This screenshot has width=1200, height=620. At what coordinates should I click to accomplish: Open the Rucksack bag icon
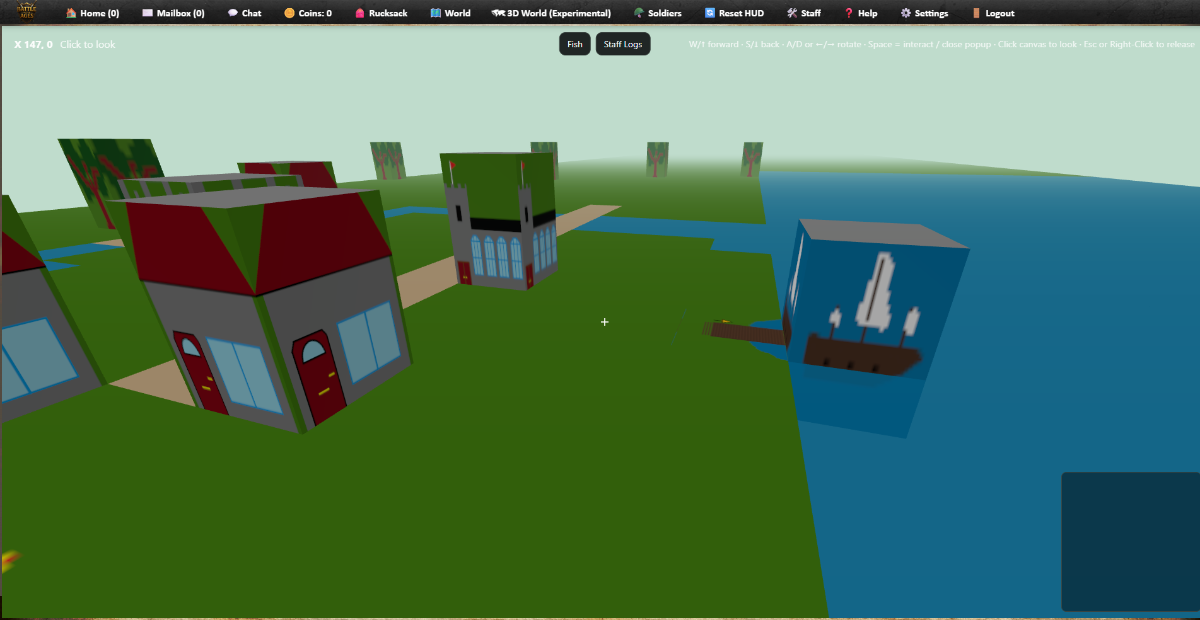coord(360,13)
